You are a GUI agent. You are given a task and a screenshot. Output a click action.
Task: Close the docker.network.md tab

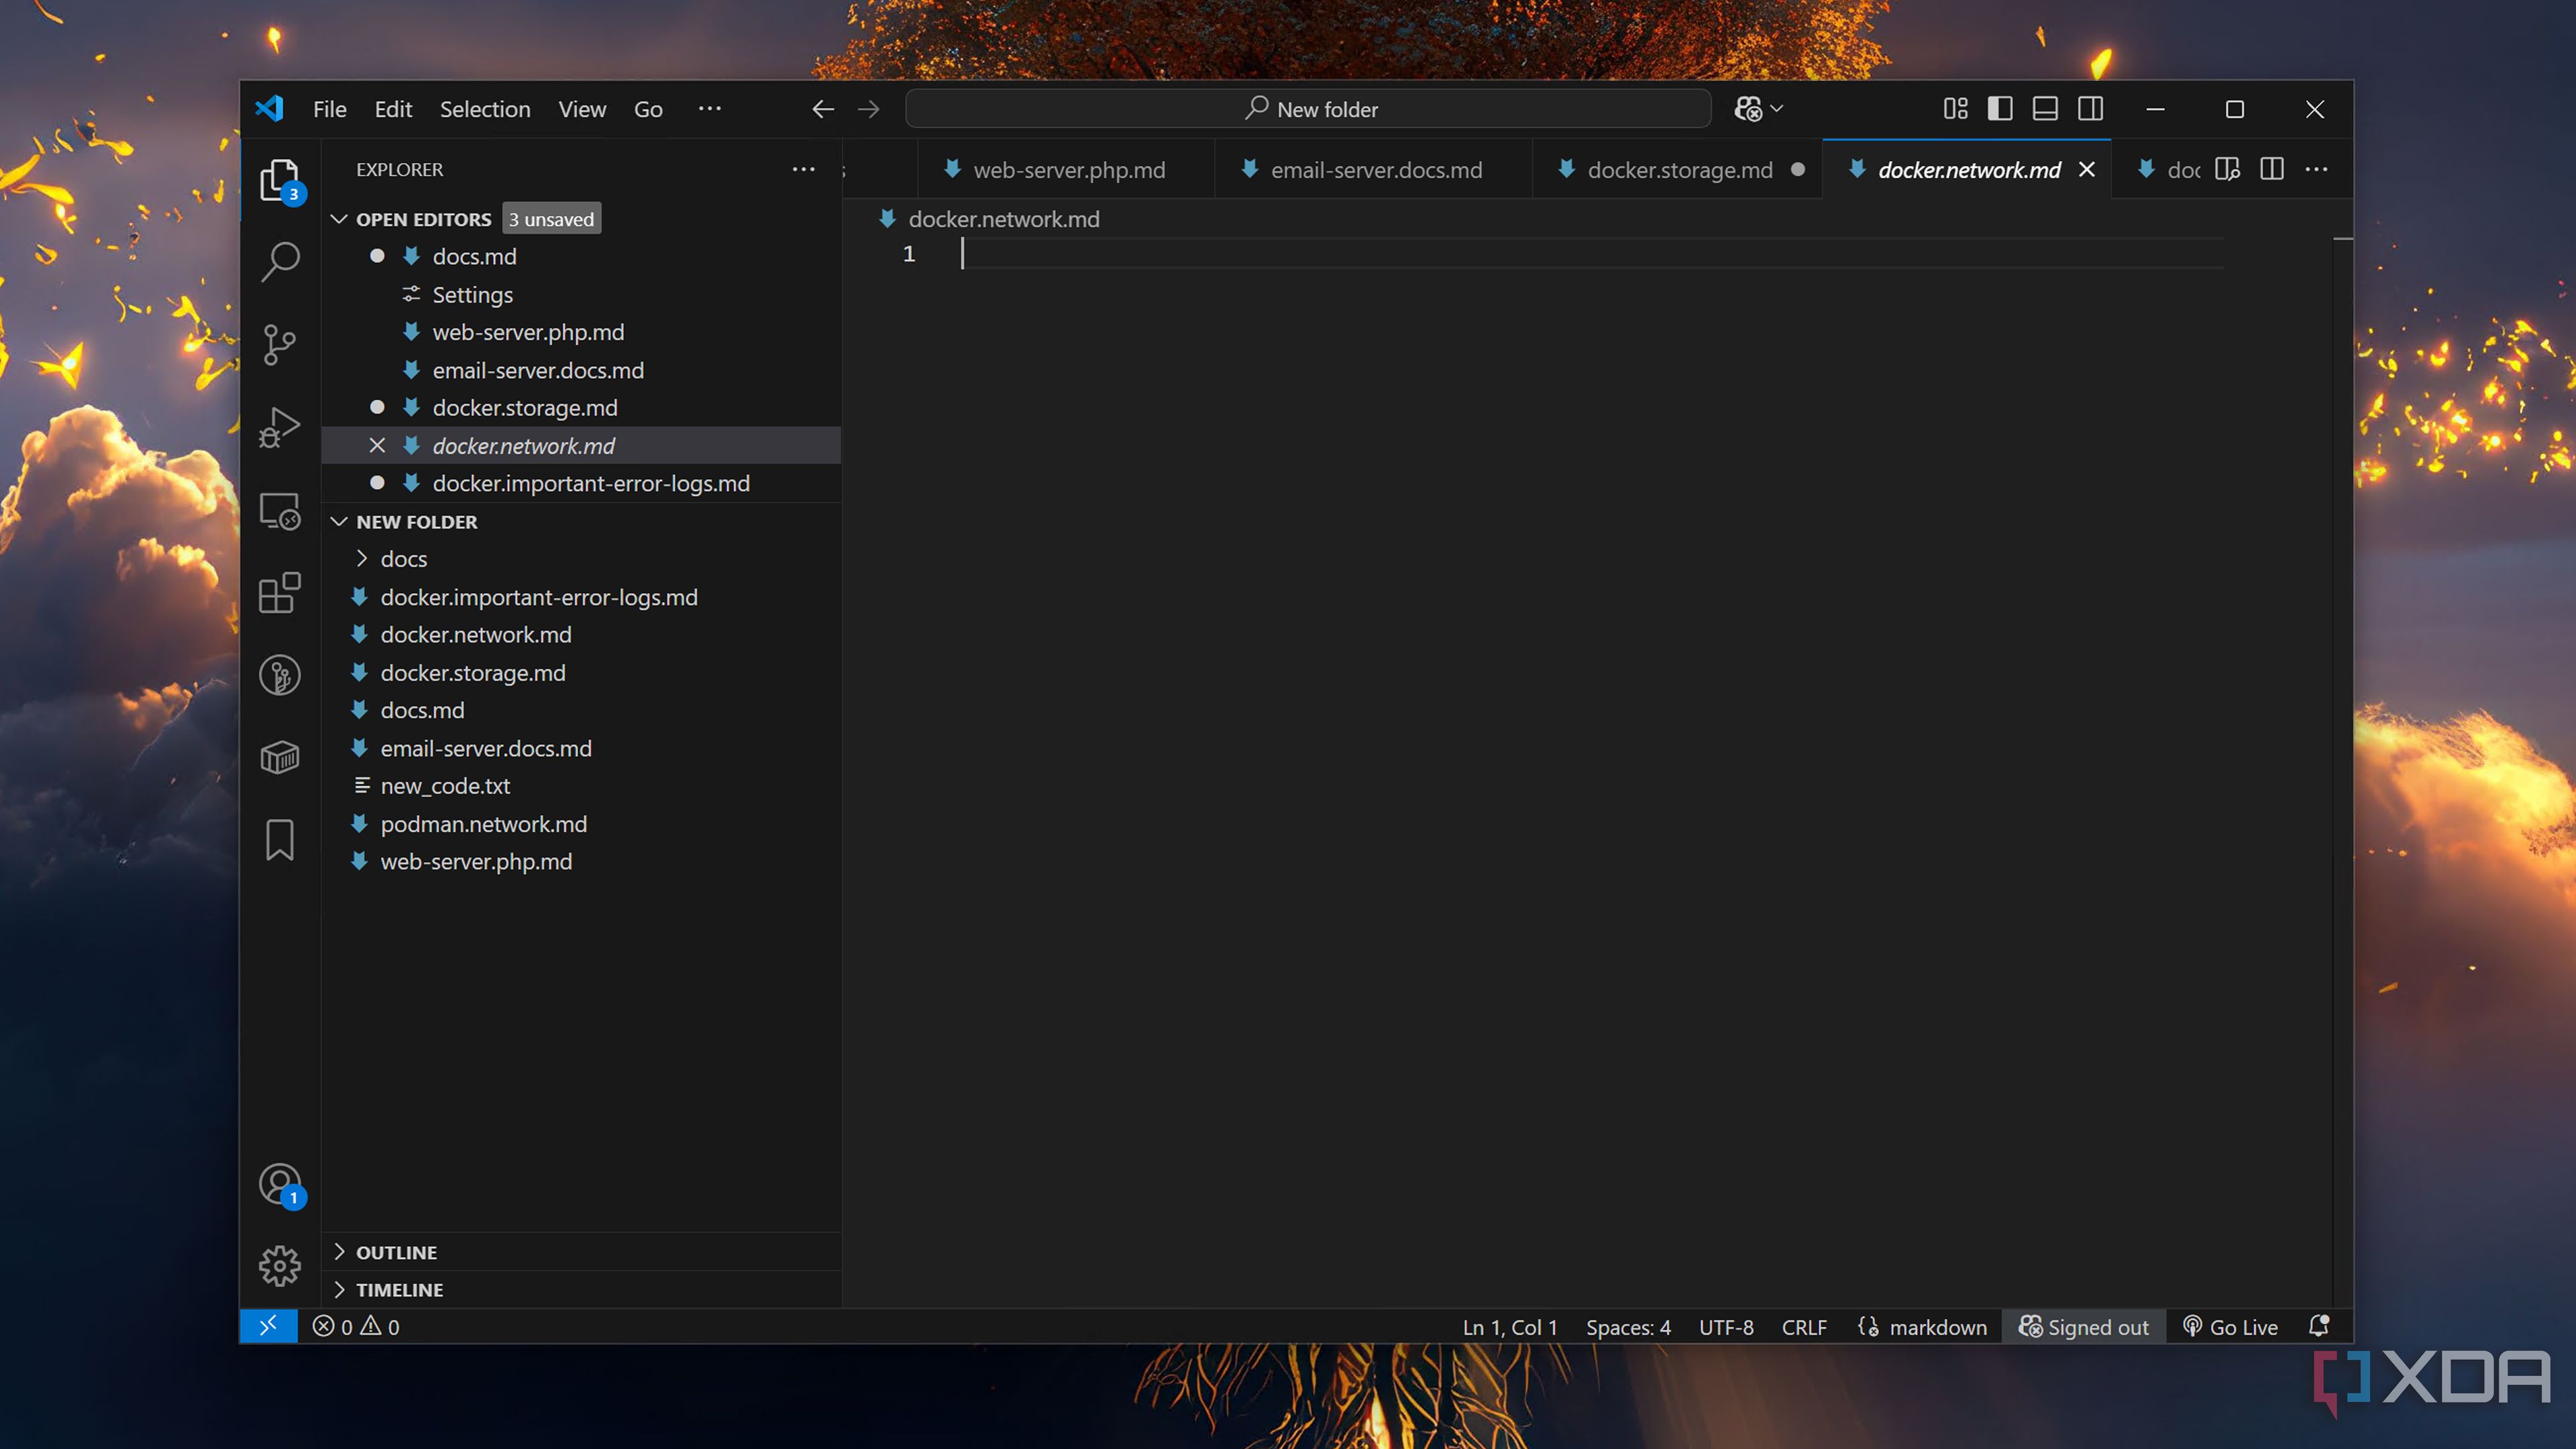[2087, 170]
